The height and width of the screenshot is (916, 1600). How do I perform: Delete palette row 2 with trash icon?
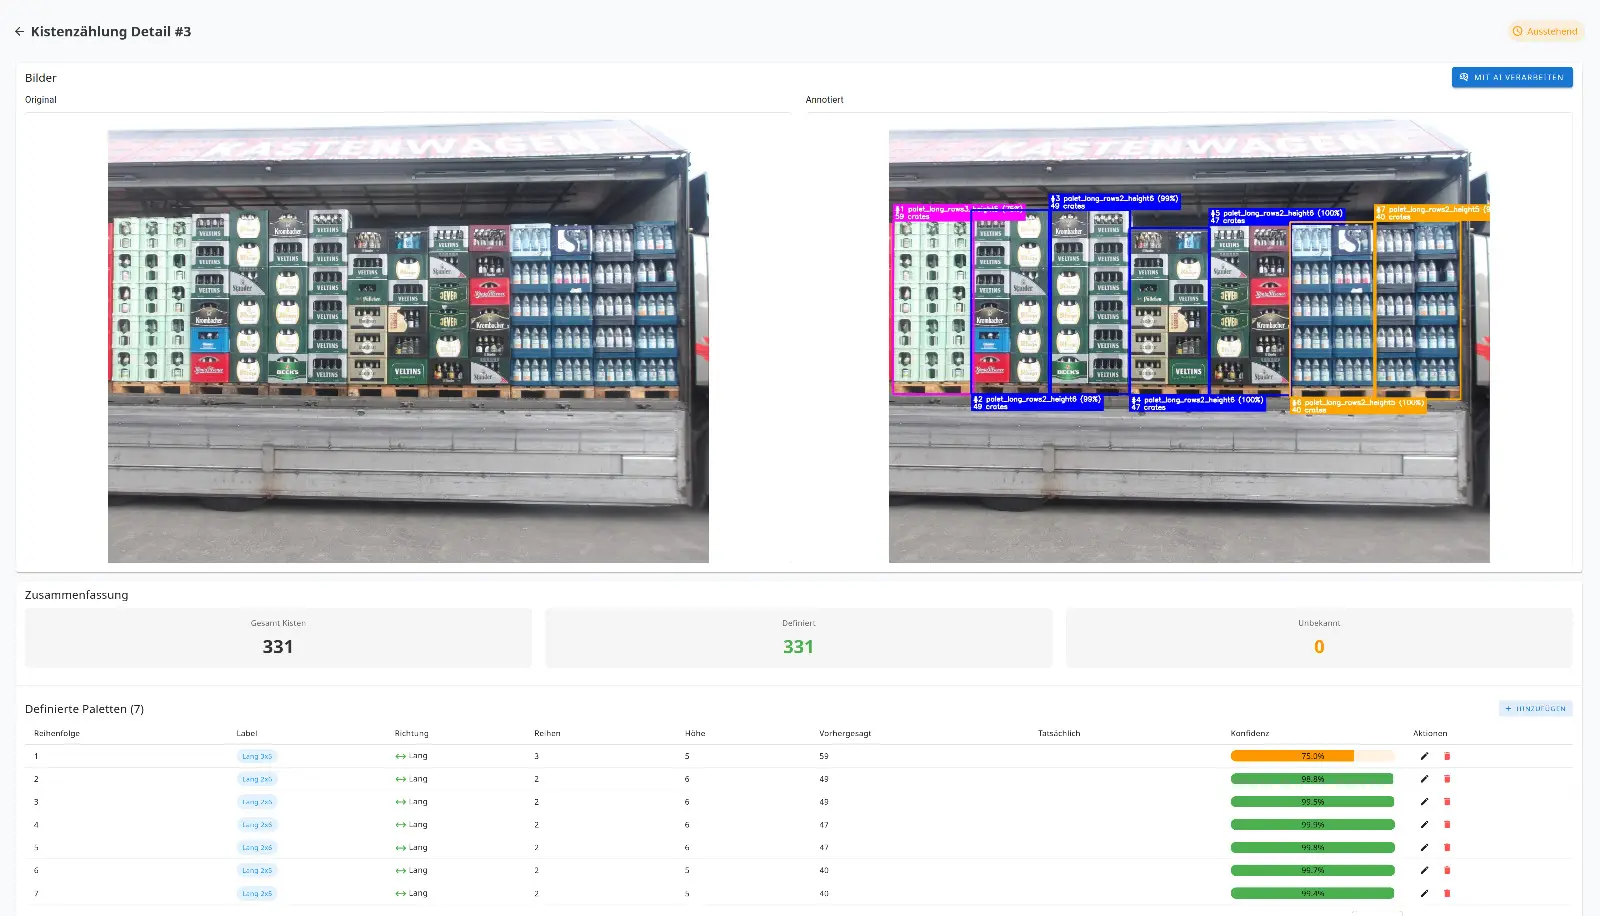1447,779
